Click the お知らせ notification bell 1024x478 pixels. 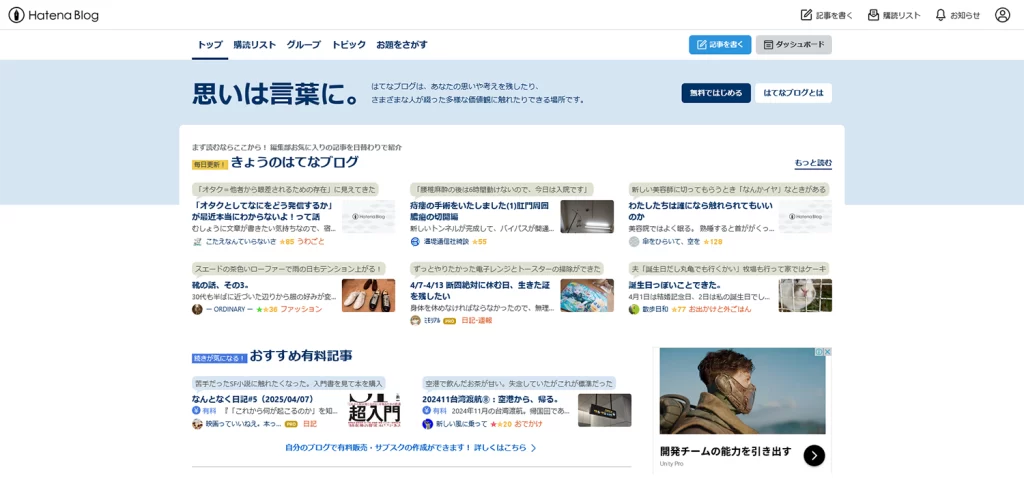(x=957, y=15)
